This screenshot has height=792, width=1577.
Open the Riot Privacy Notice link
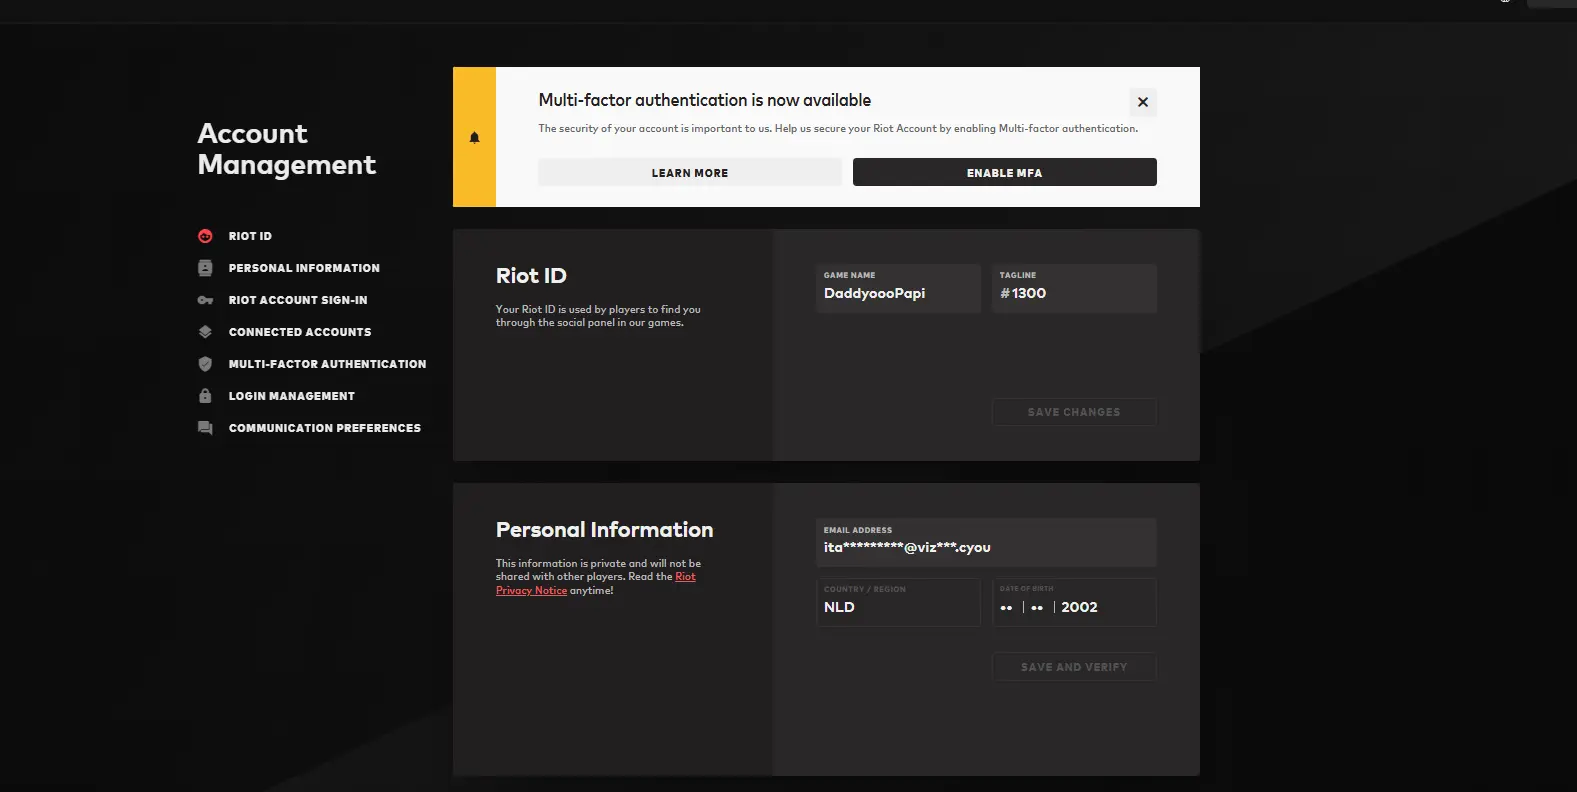click(531, 590)
